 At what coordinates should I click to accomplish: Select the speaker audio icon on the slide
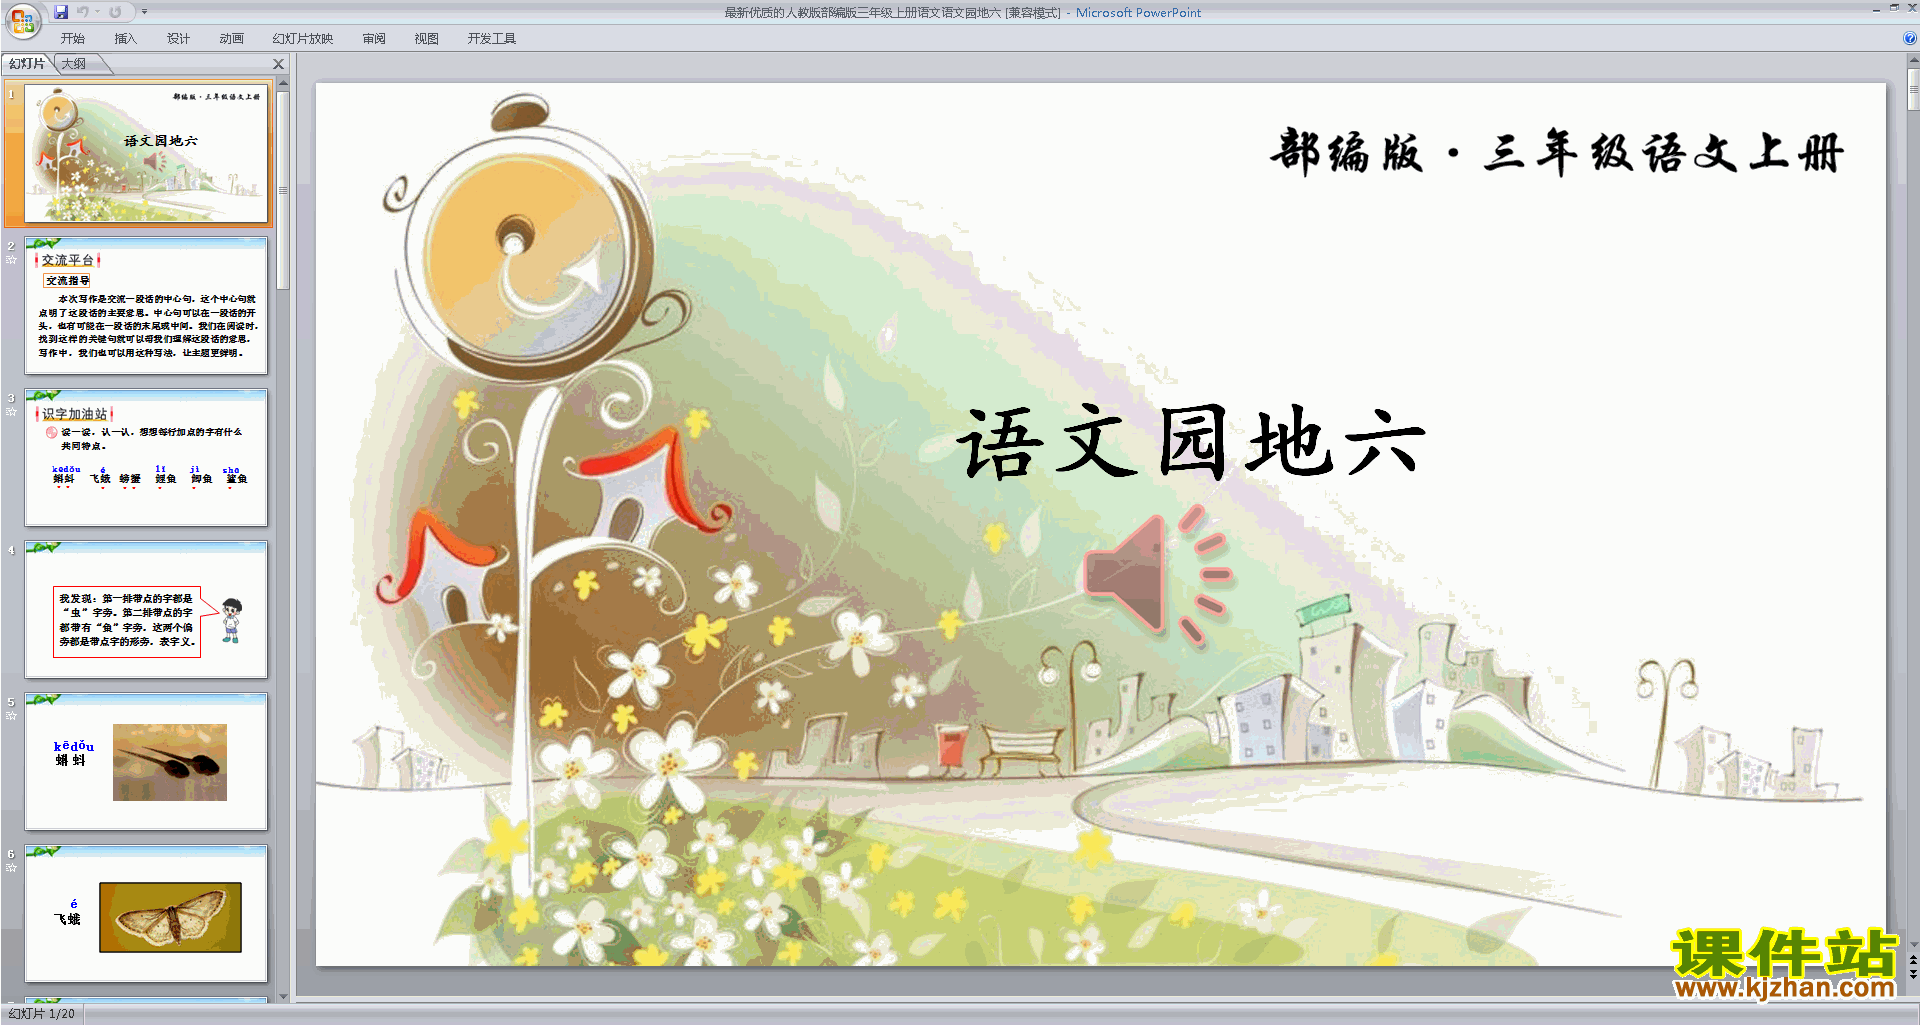[1158, 576]
